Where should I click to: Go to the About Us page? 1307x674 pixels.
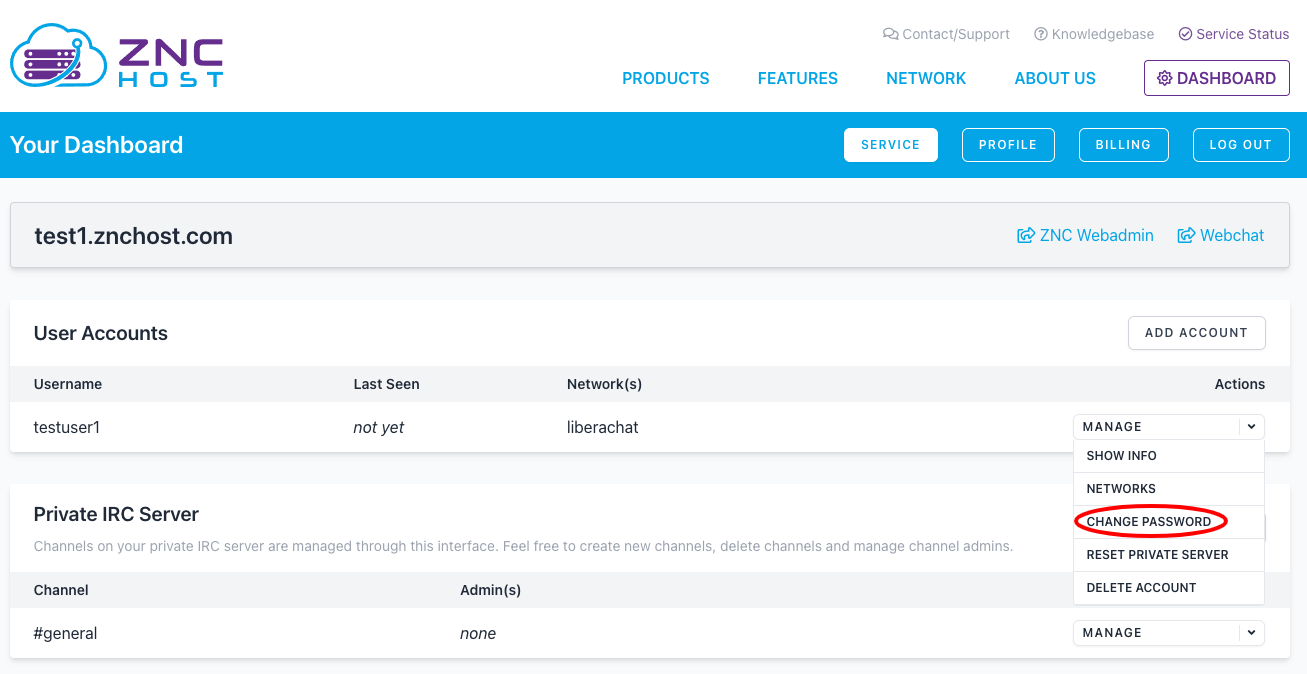[1055, 78]
